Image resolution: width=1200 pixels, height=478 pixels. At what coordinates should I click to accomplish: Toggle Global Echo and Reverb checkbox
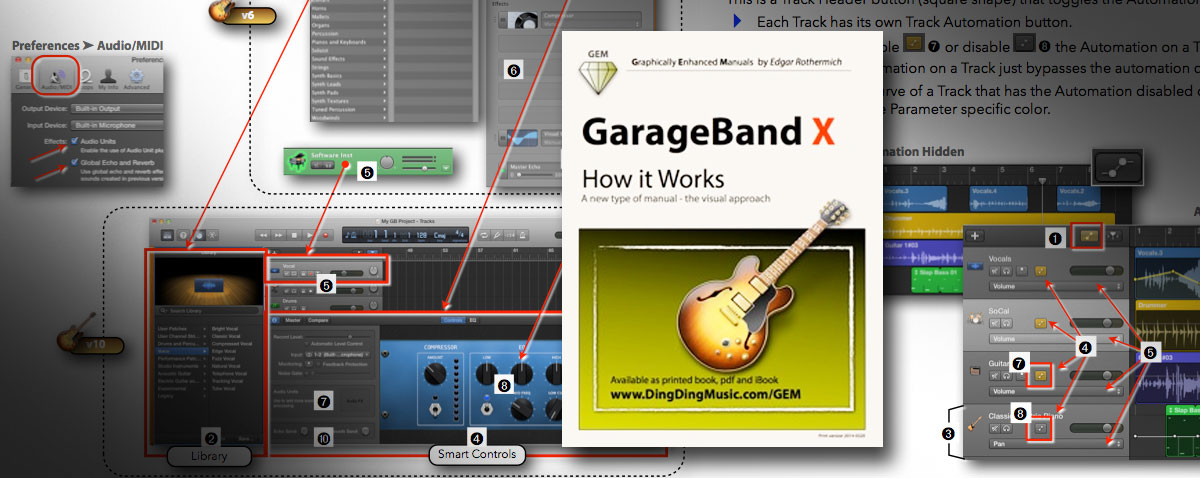(x=74, y=162)
